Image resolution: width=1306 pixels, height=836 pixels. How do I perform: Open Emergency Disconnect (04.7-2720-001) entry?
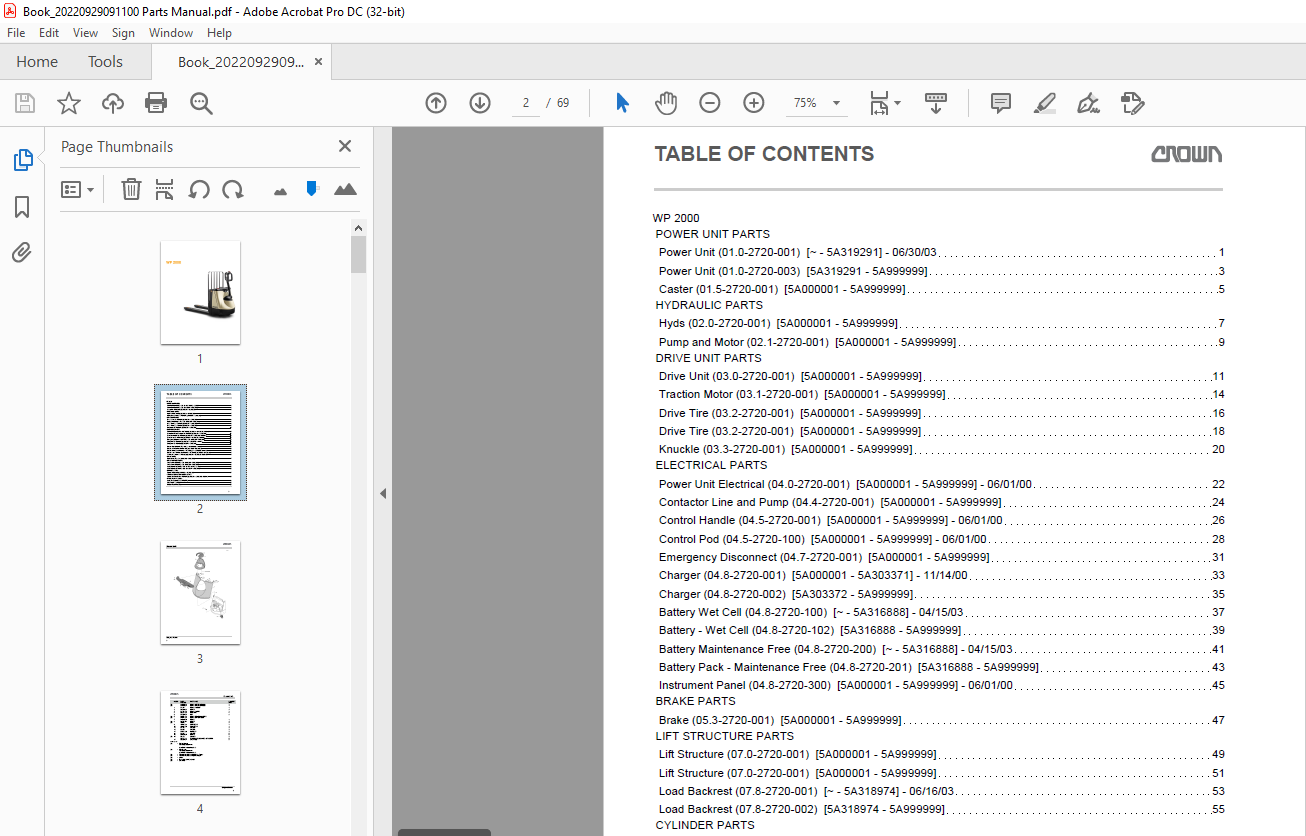[x=941, y=557]
